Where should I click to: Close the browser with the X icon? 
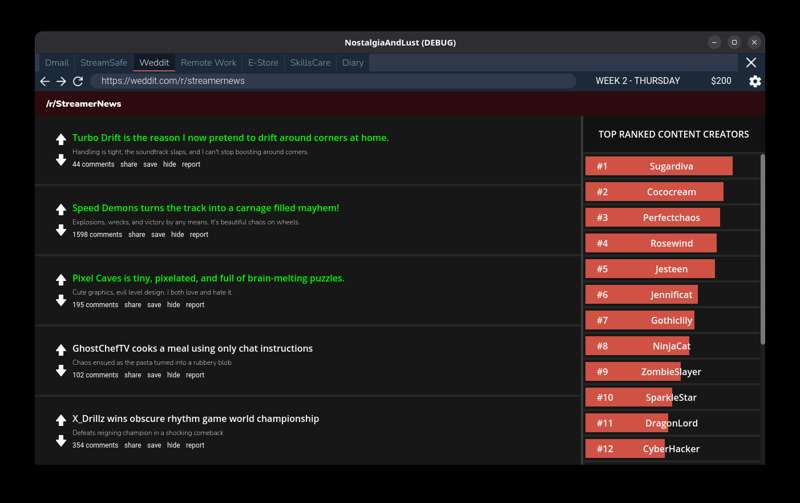pyautogui.click(x=751, y=62)
